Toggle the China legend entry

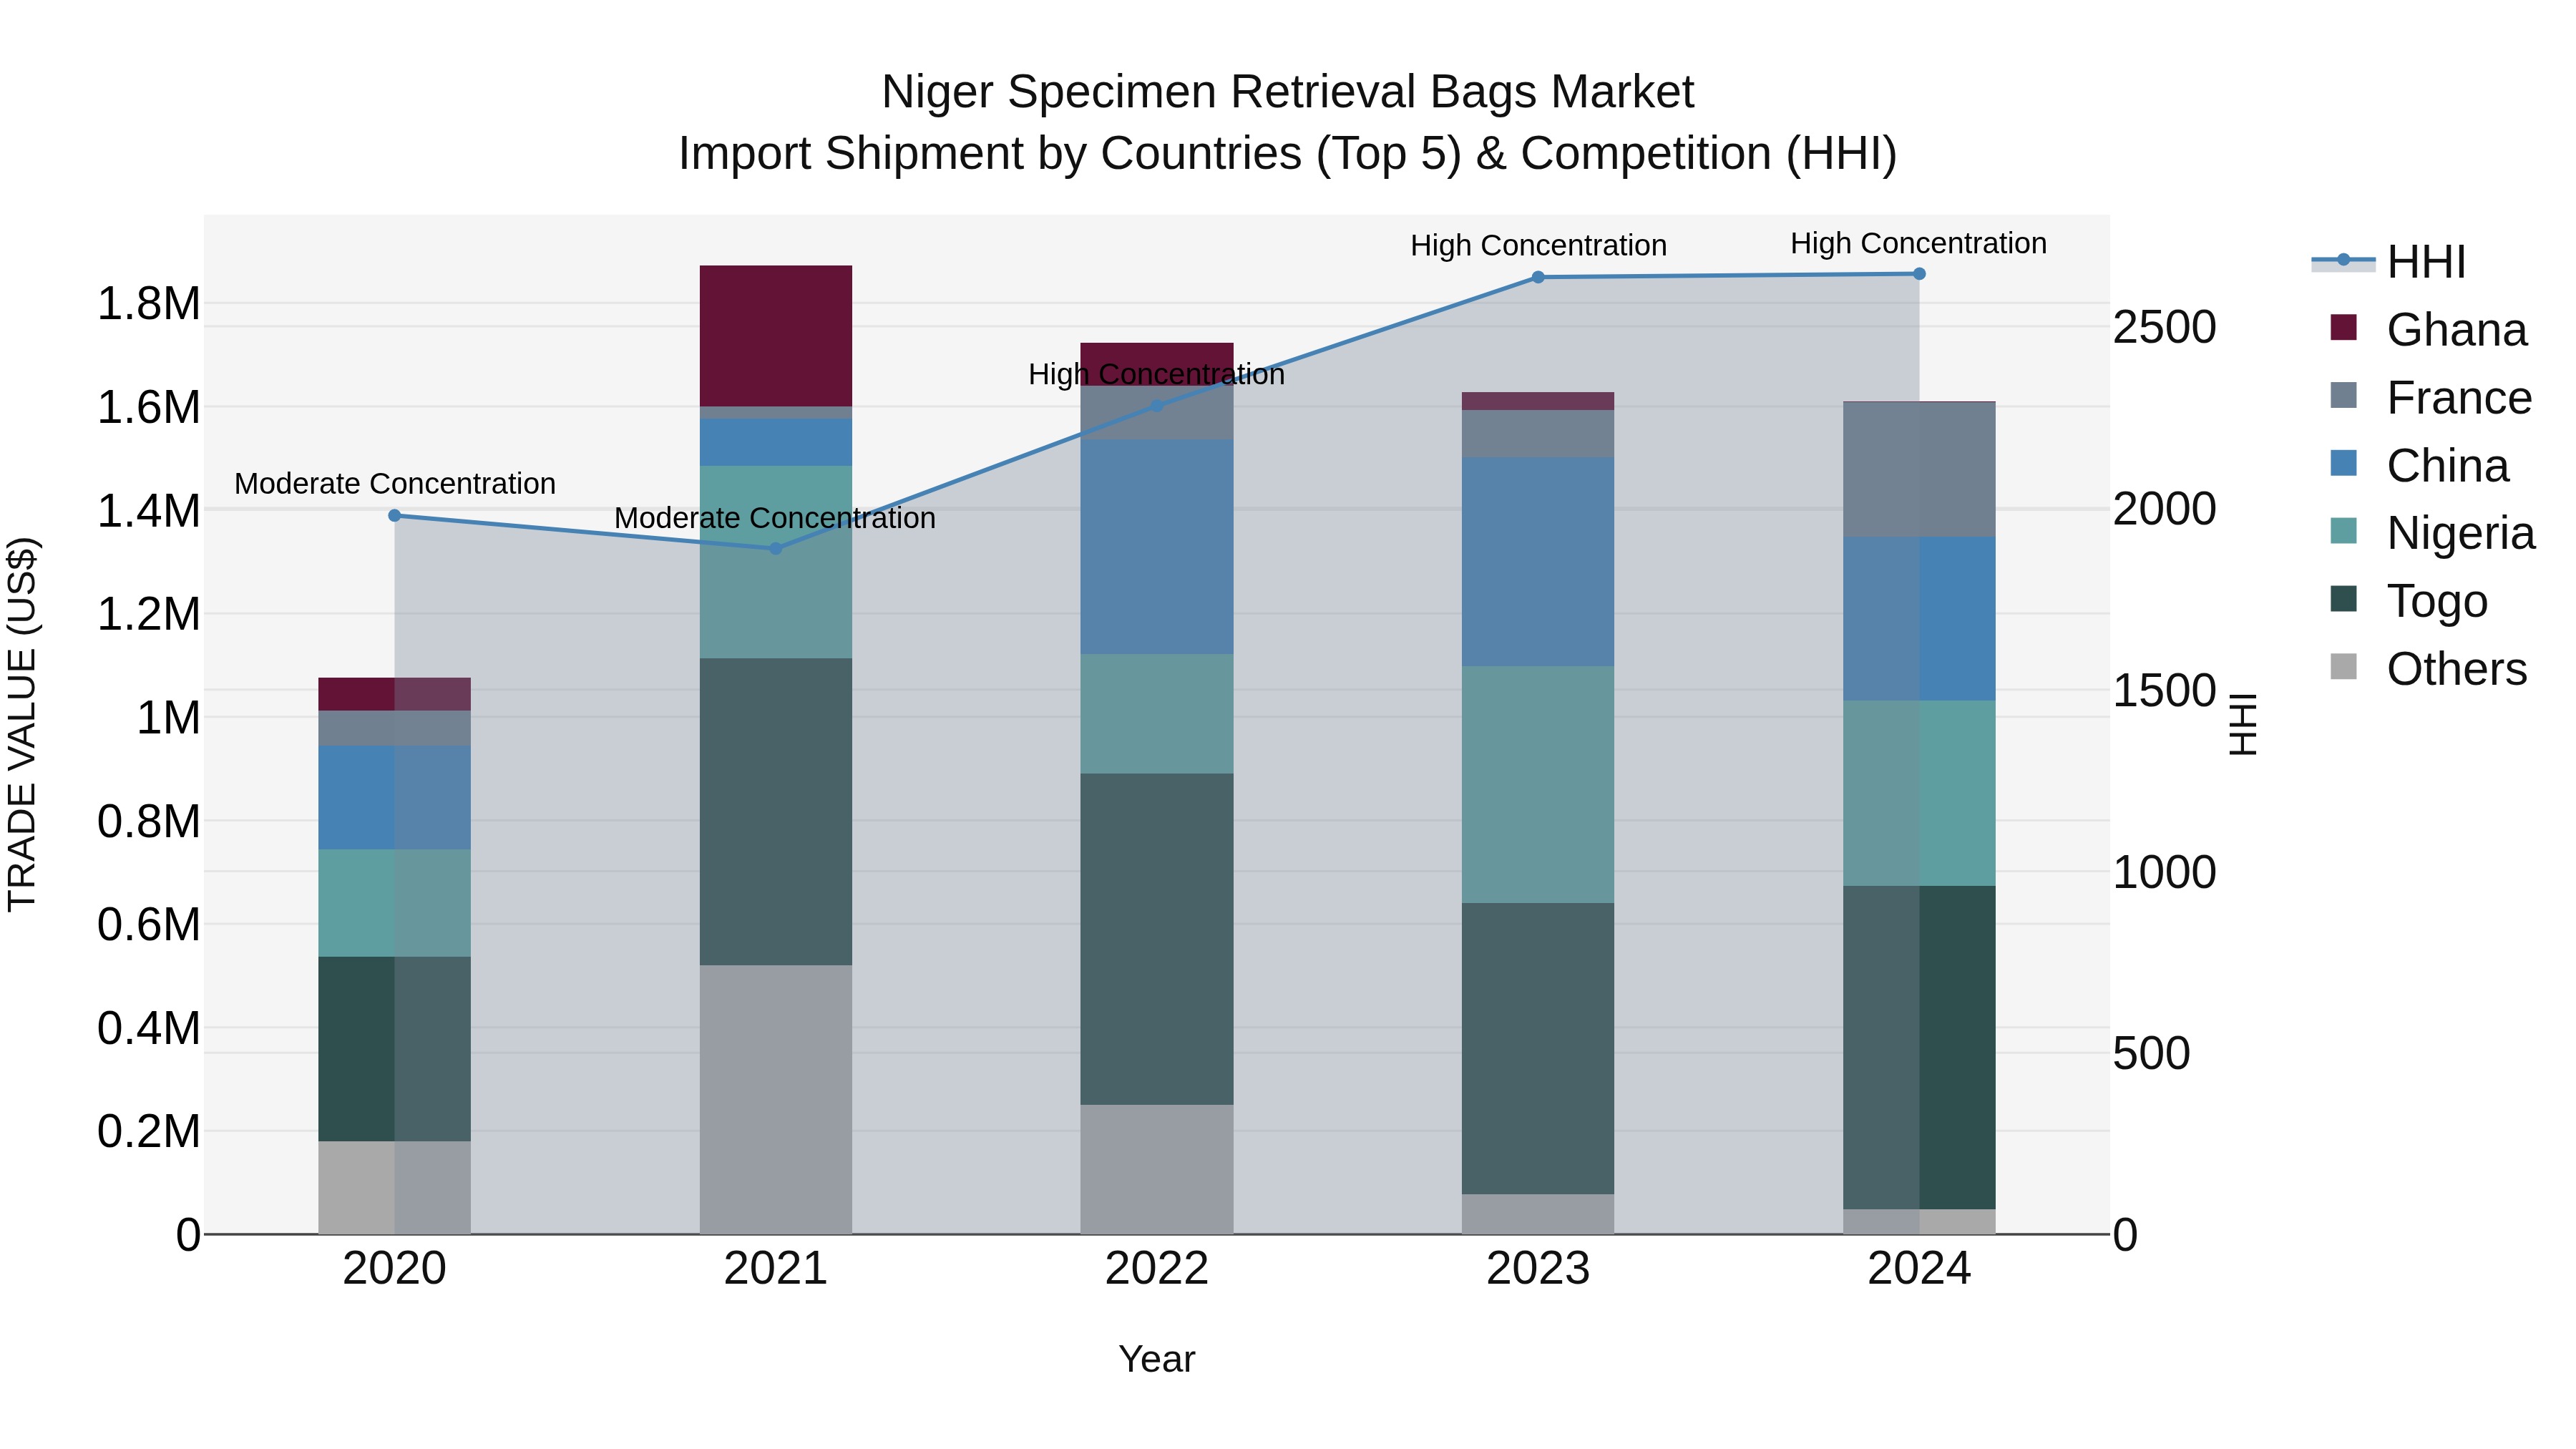[x=2419, y=465]
